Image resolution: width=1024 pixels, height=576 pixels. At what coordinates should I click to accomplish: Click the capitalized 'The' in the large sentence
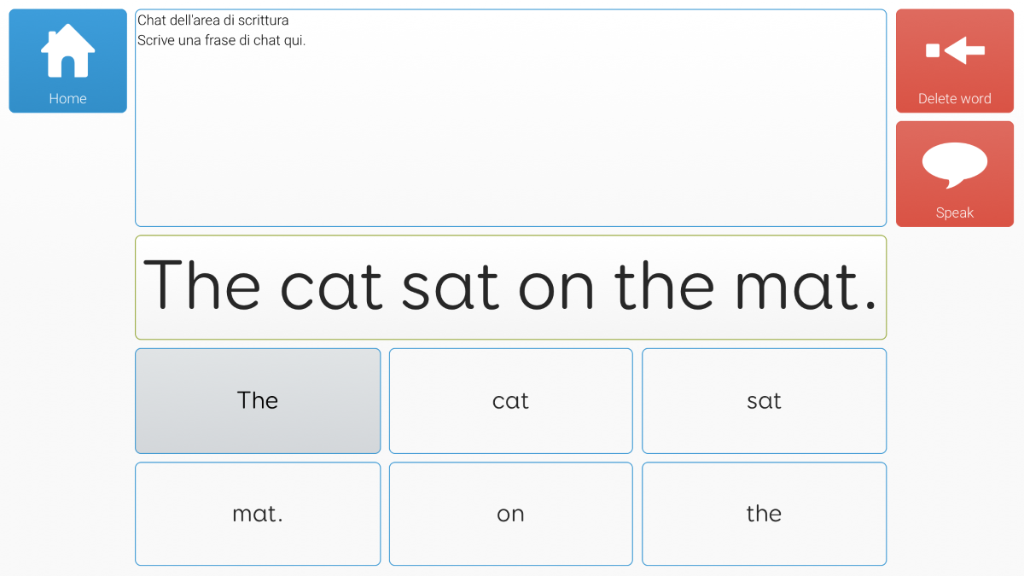tap(202, 285)
